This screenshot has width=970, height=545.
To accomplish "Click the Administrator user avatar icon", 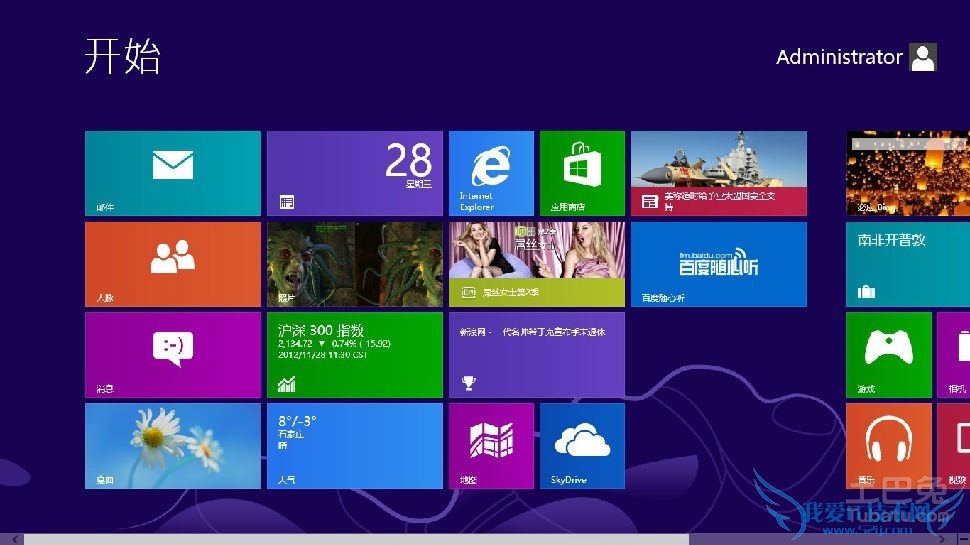I will click(923, 57).
